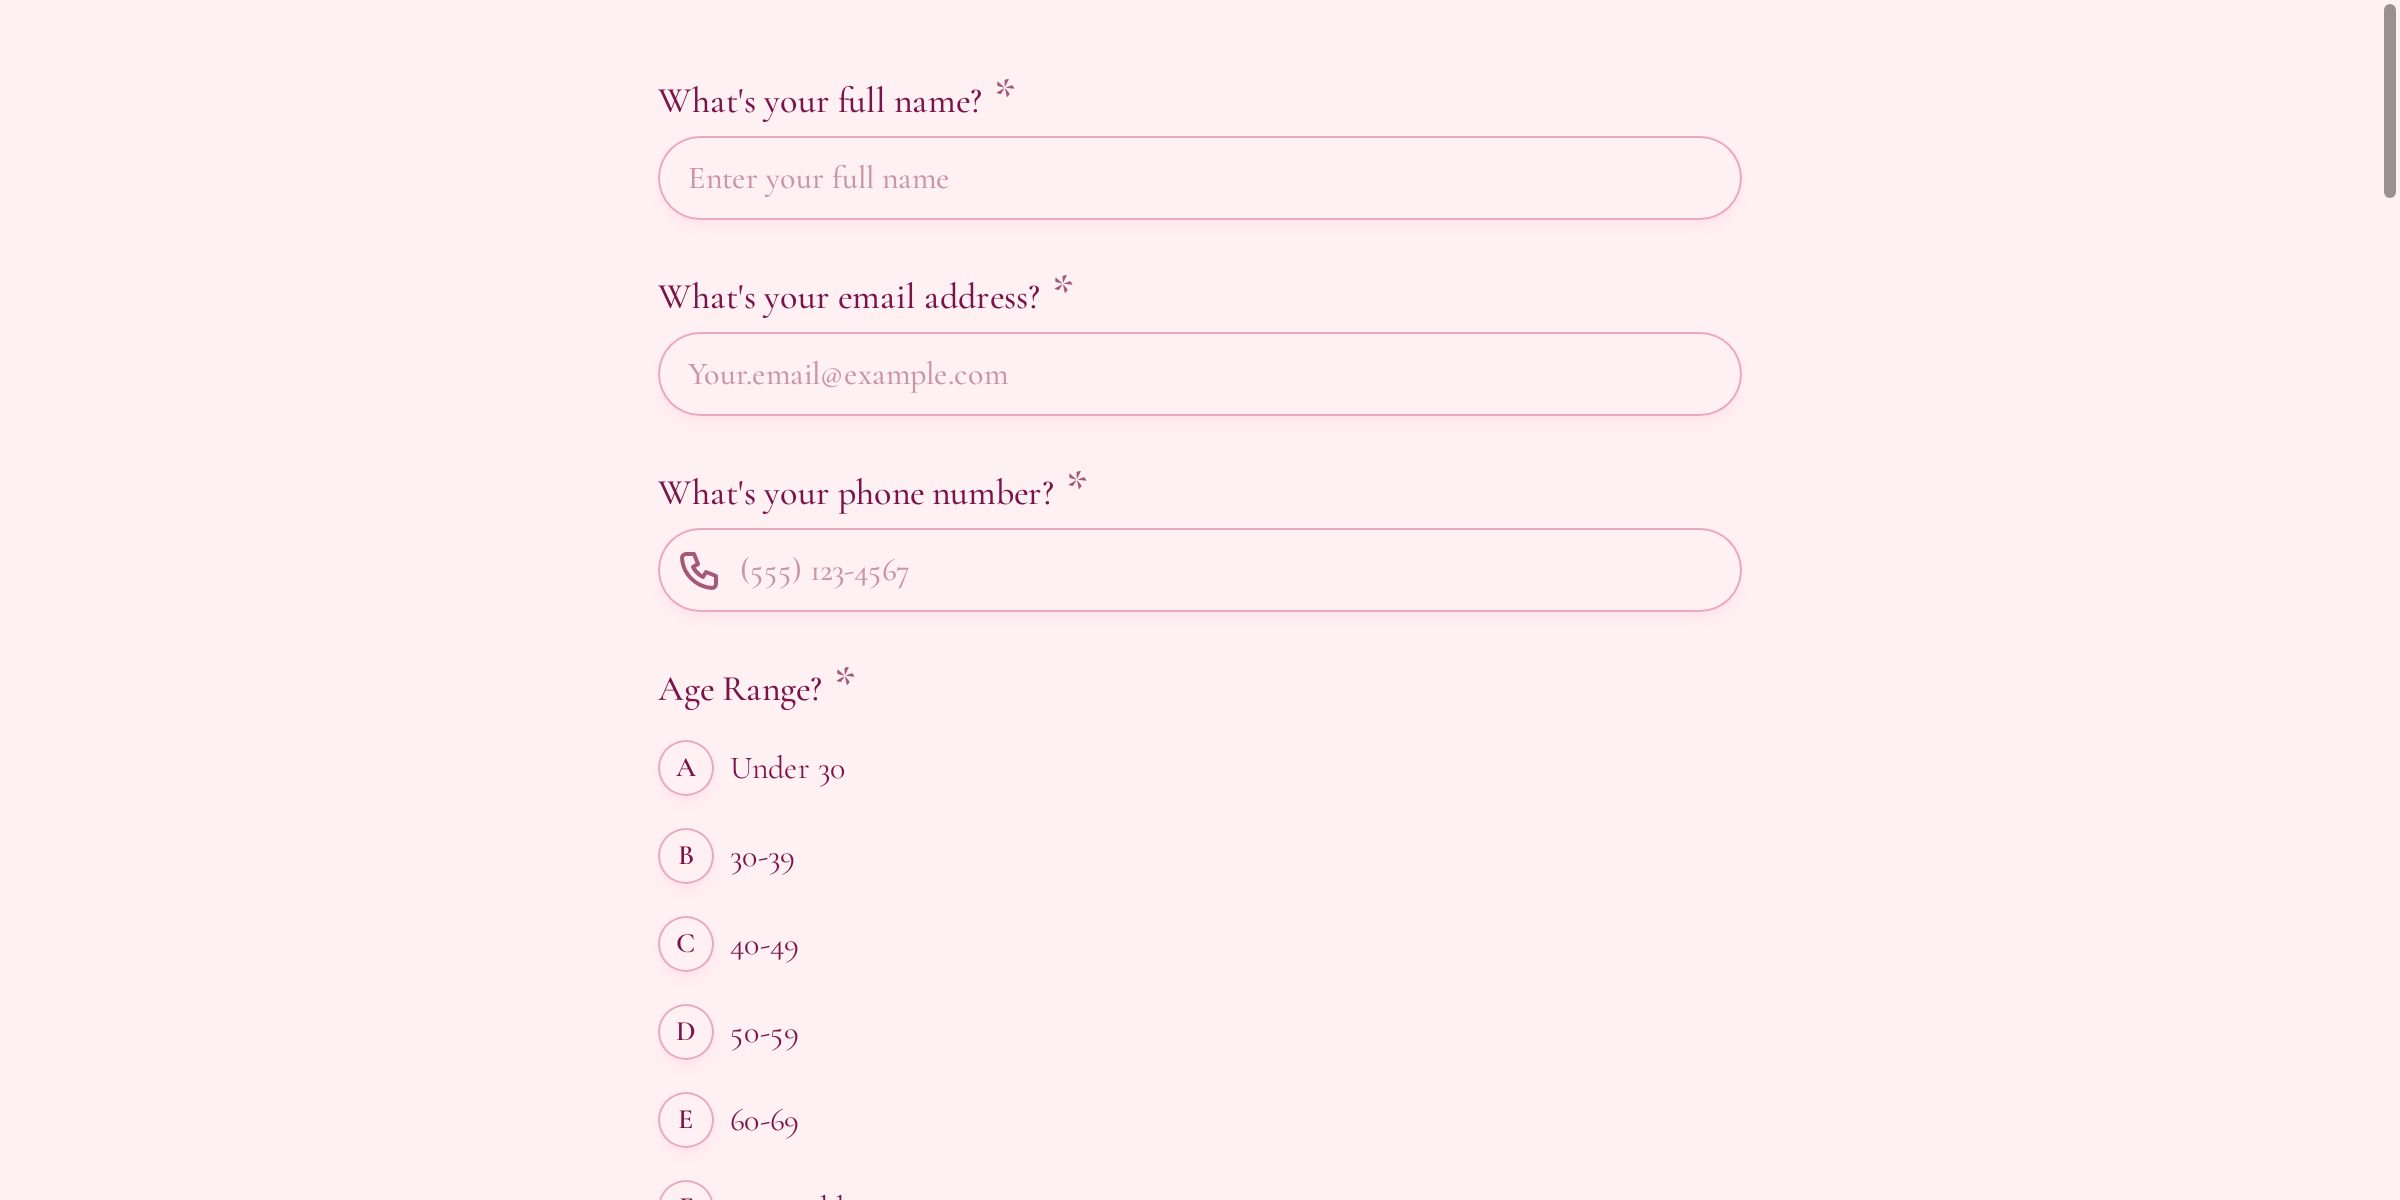
Task: Select the letter D circle badge
Action: click(686, 1032)
